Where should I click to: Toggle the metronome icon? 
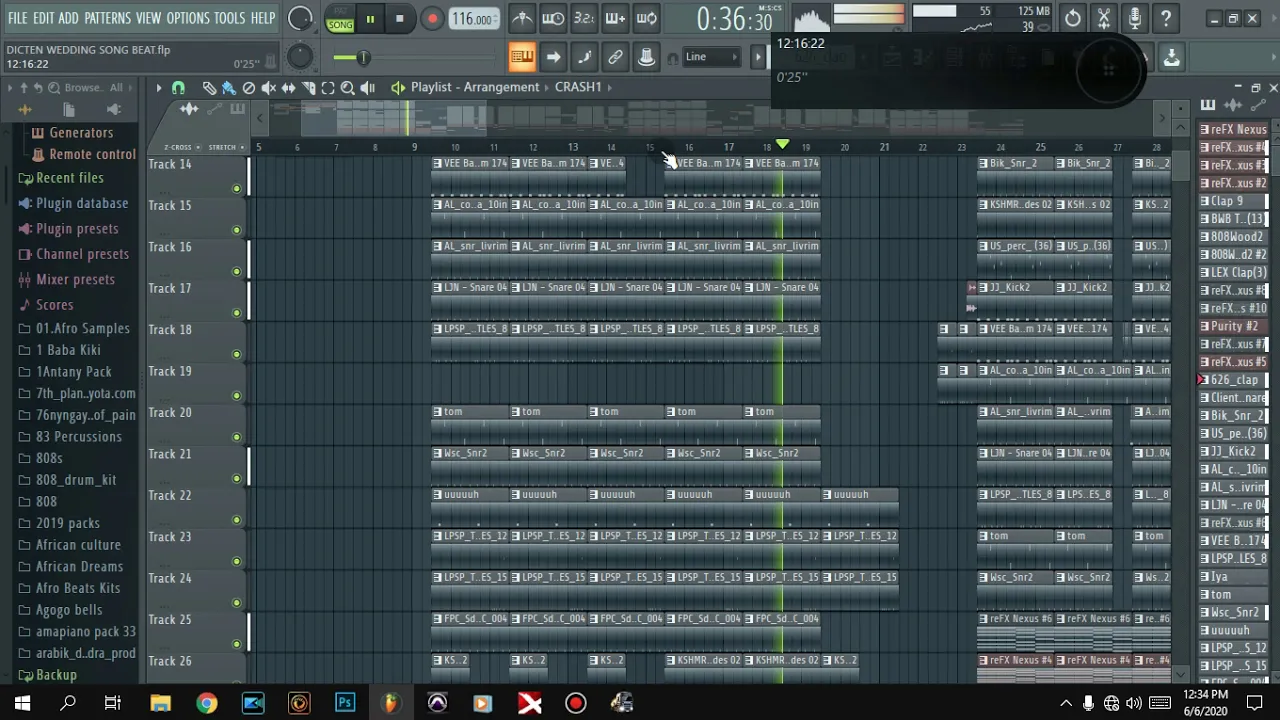522,18
